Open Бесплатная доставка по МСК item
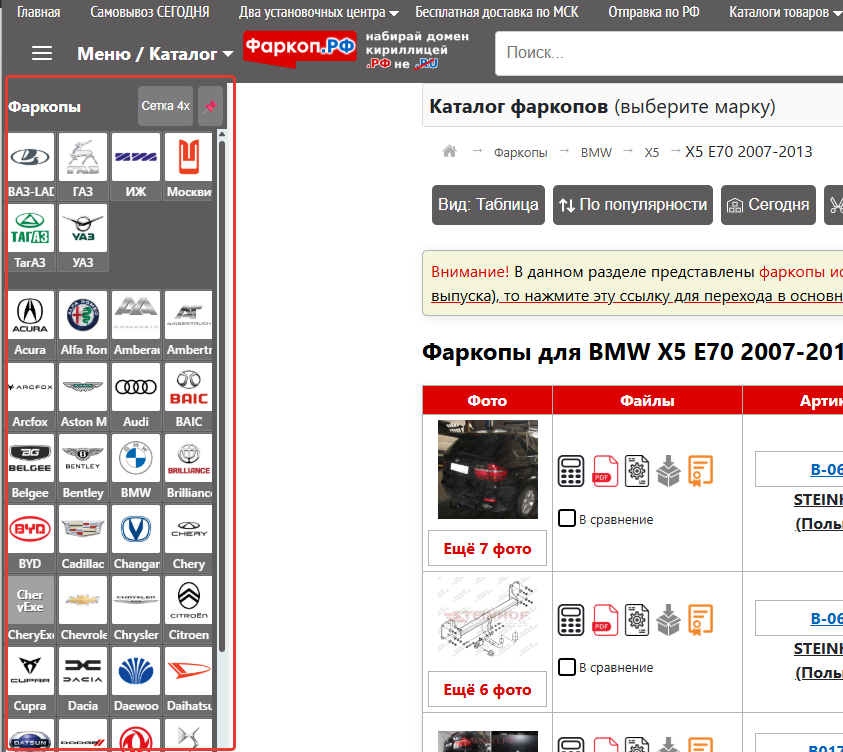 tap(497, 12)
